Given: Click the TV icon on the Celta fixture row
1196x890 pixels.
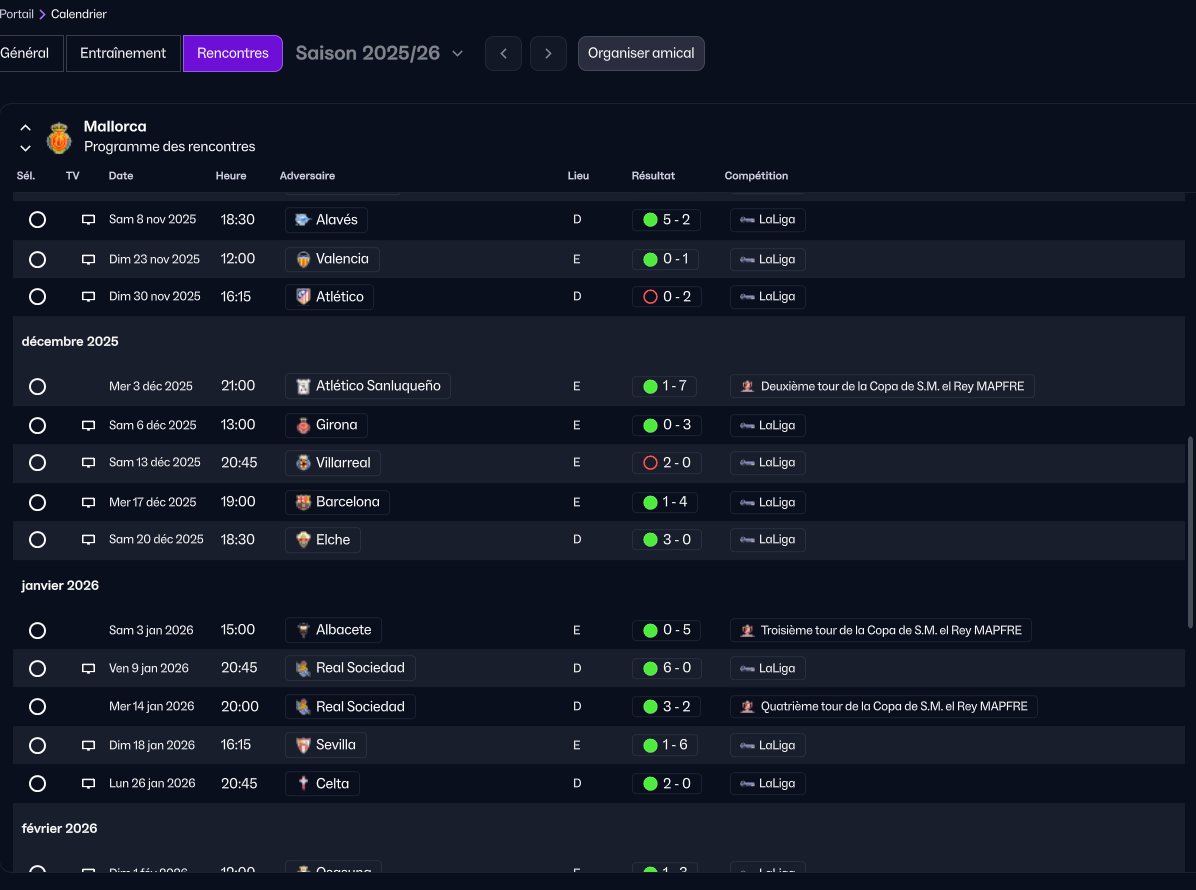Looking at the screenshot, I should (x=88, y=784).
